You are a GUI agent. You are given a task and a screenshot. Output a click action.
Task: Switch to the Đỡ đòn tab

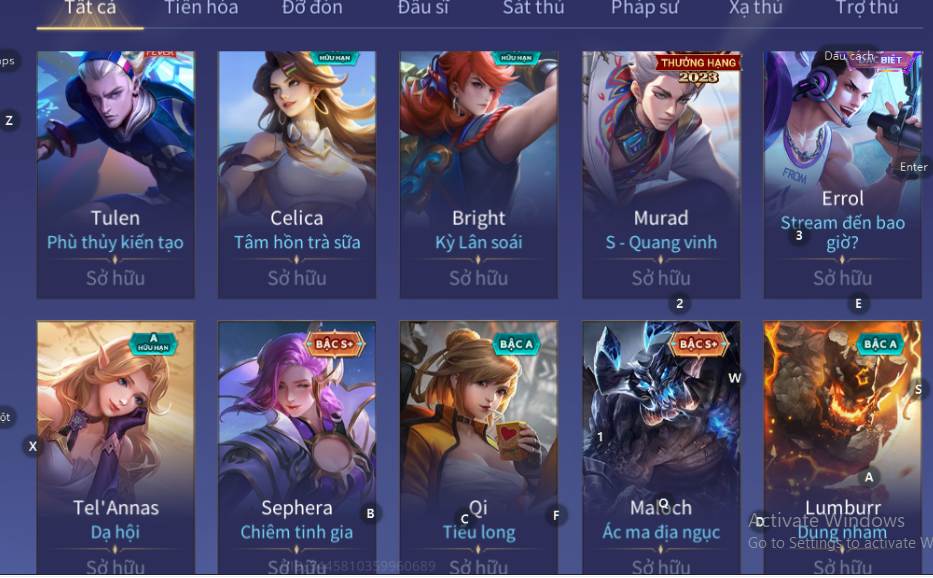coord(312,8)
